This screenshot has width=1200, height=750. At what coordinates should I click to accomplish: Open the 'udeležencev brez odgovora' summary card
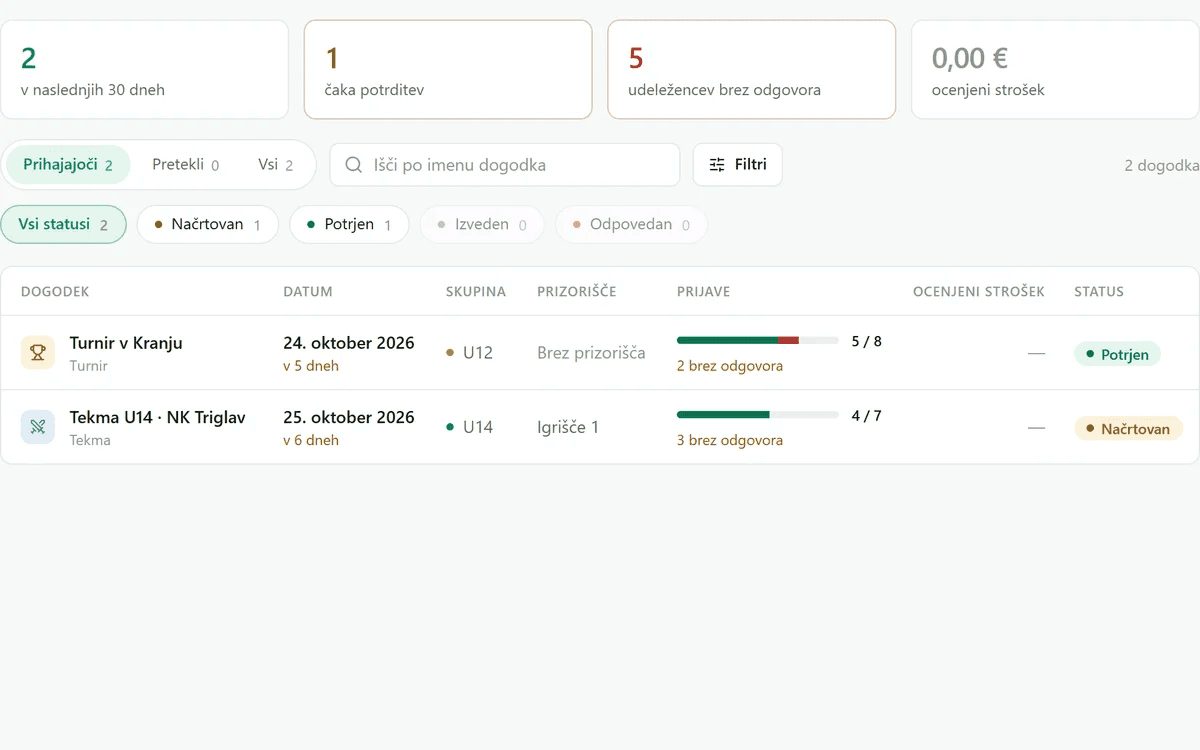click(752, 70)
